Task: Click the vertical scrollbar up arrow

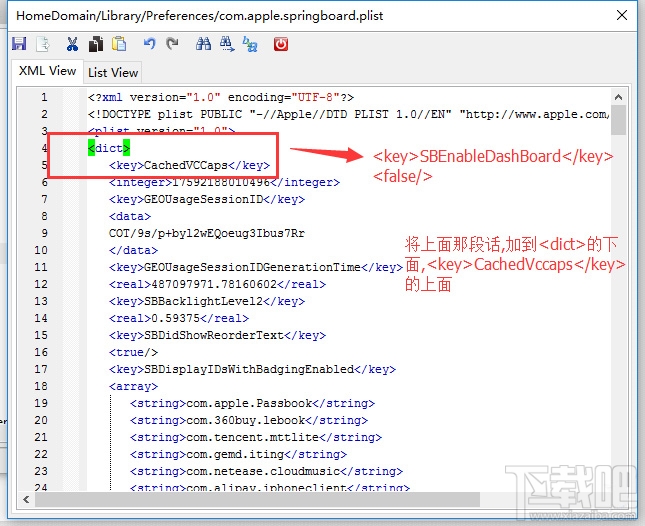Action: pyautogui.click(x=618, y=97)
